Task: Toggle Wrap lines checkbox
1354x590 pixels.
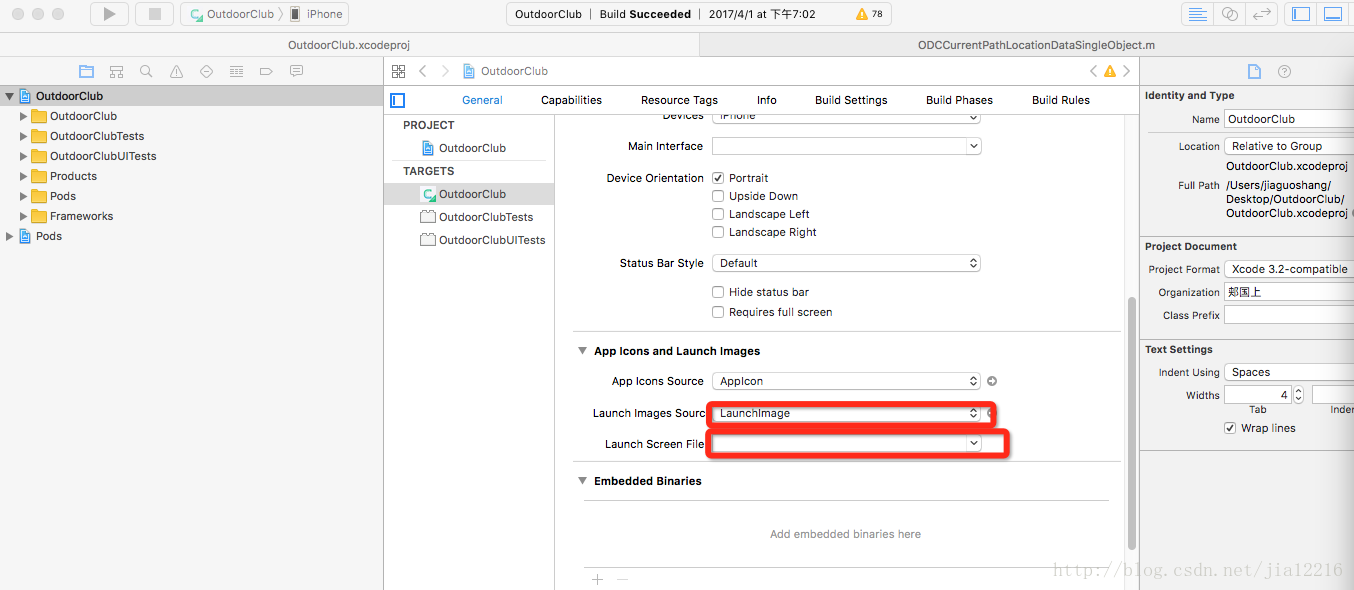Action: [1230, 428]
